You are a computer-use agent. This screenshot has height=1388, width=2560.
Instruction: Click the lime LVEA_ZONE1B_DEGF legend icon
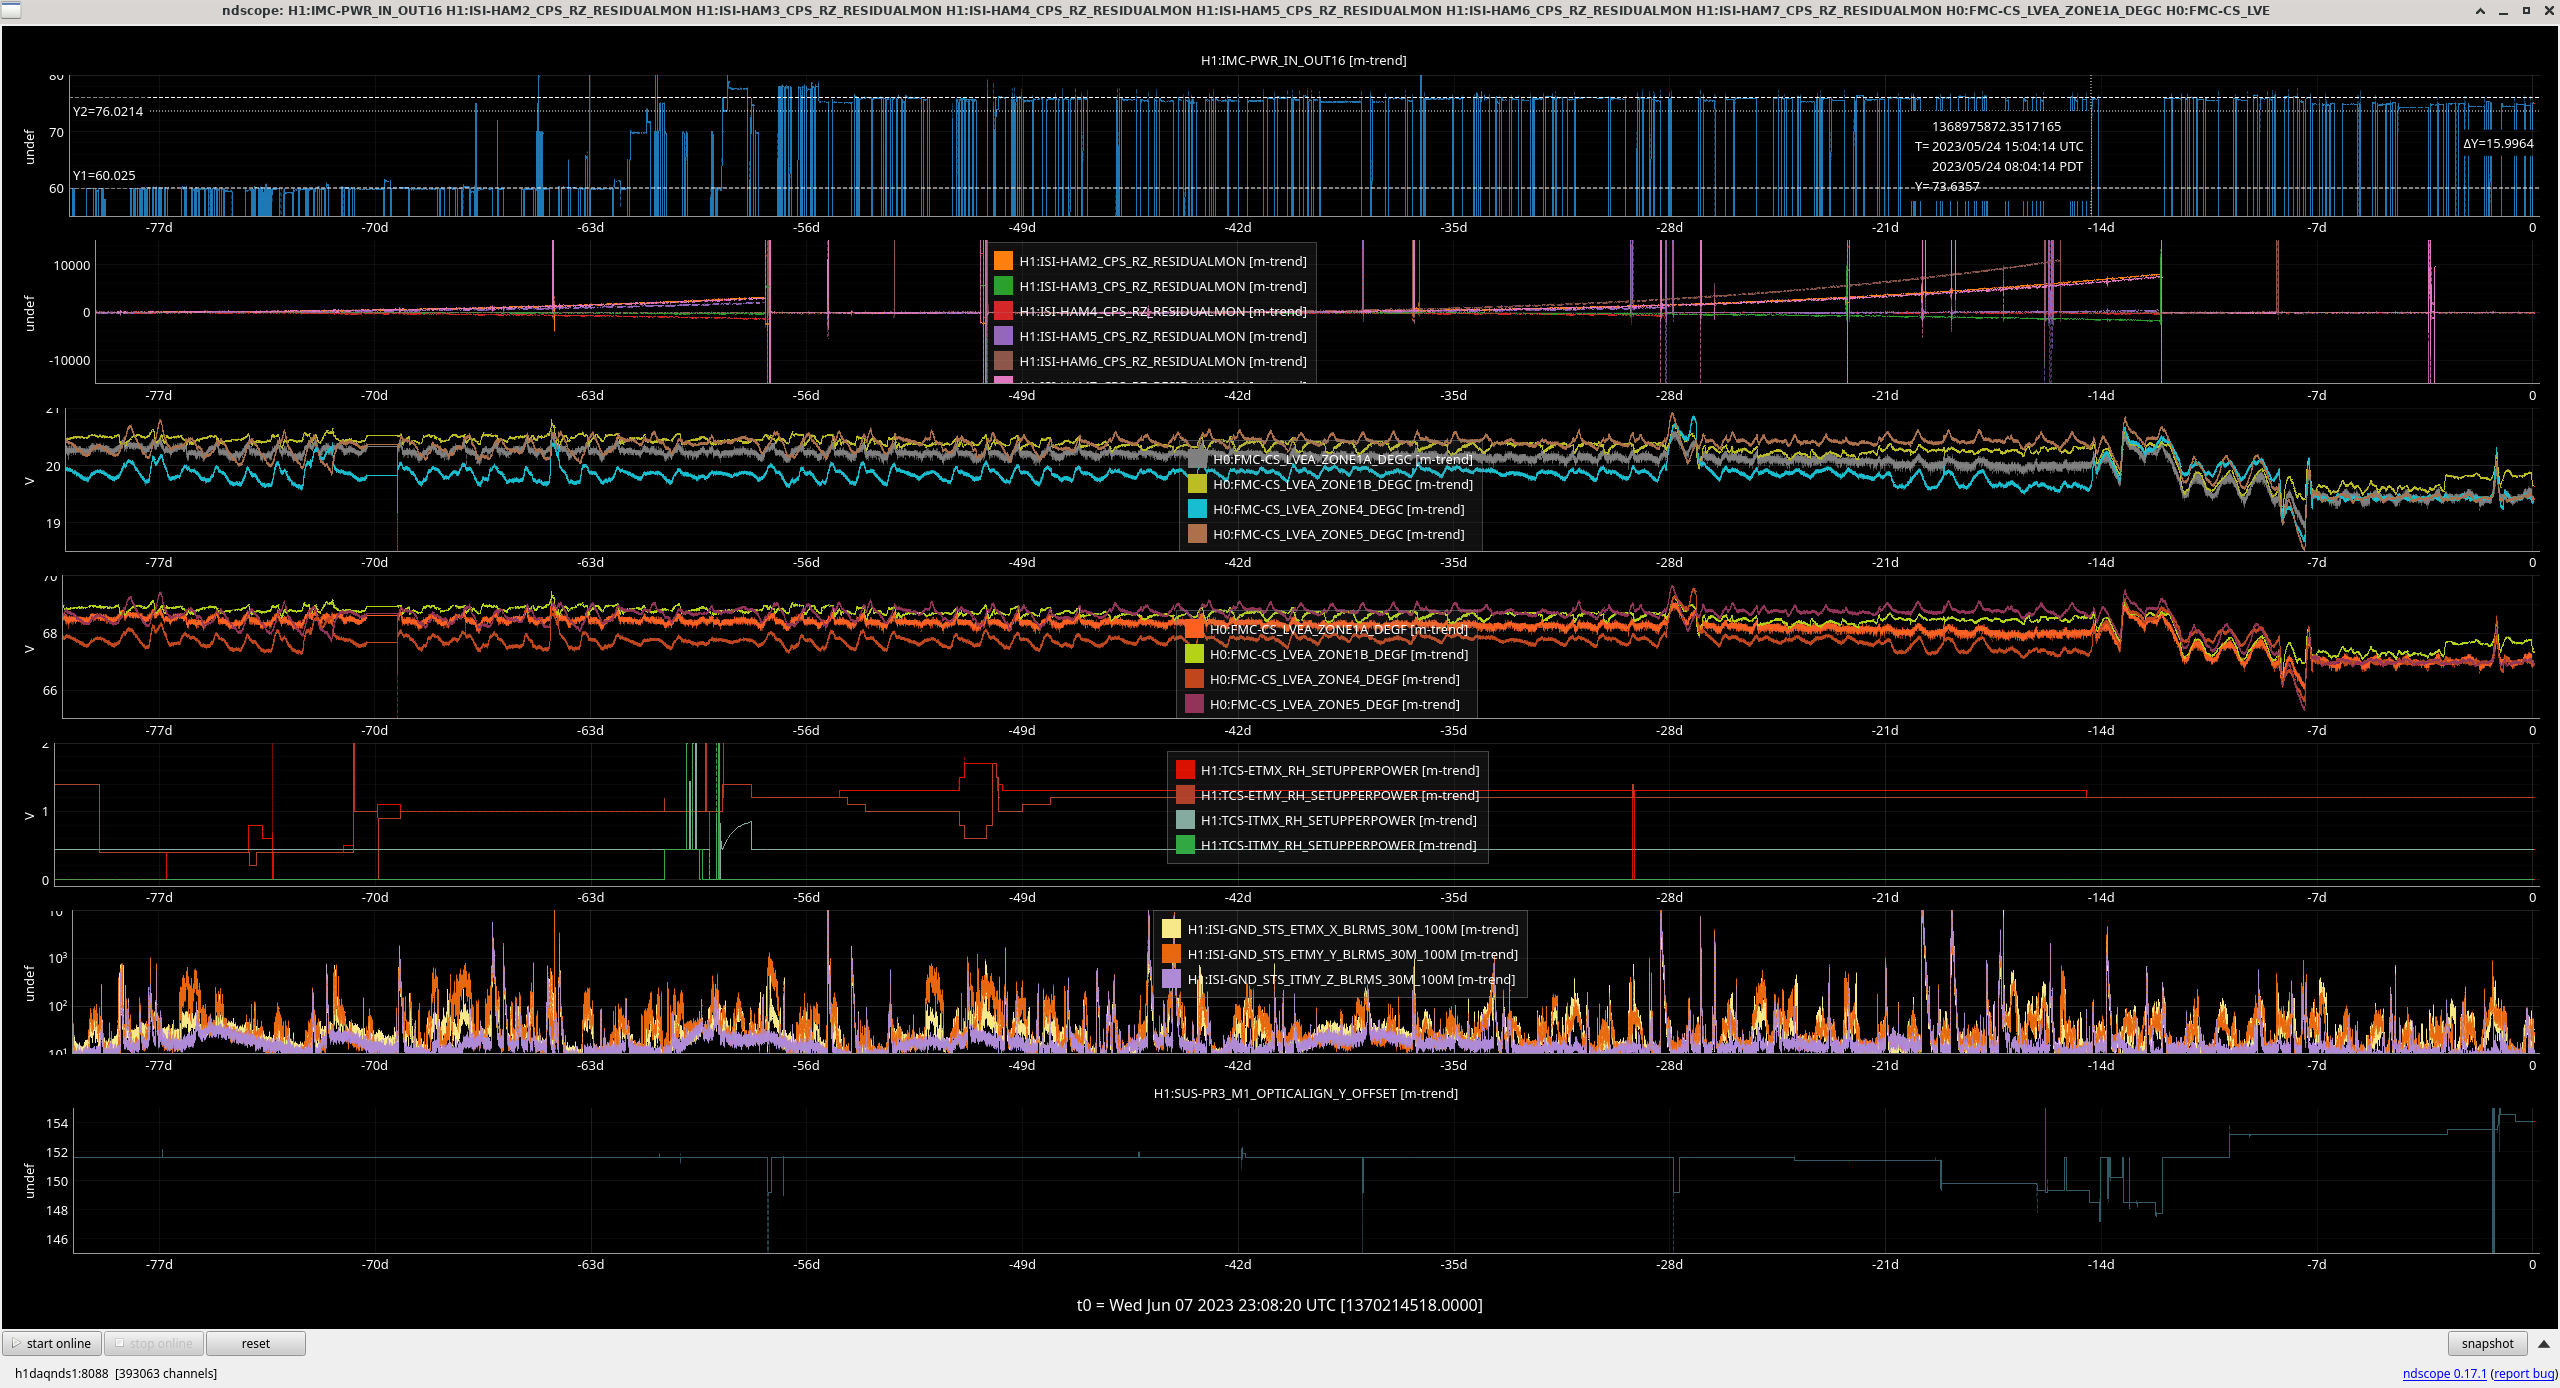[x=1194, y=654]
